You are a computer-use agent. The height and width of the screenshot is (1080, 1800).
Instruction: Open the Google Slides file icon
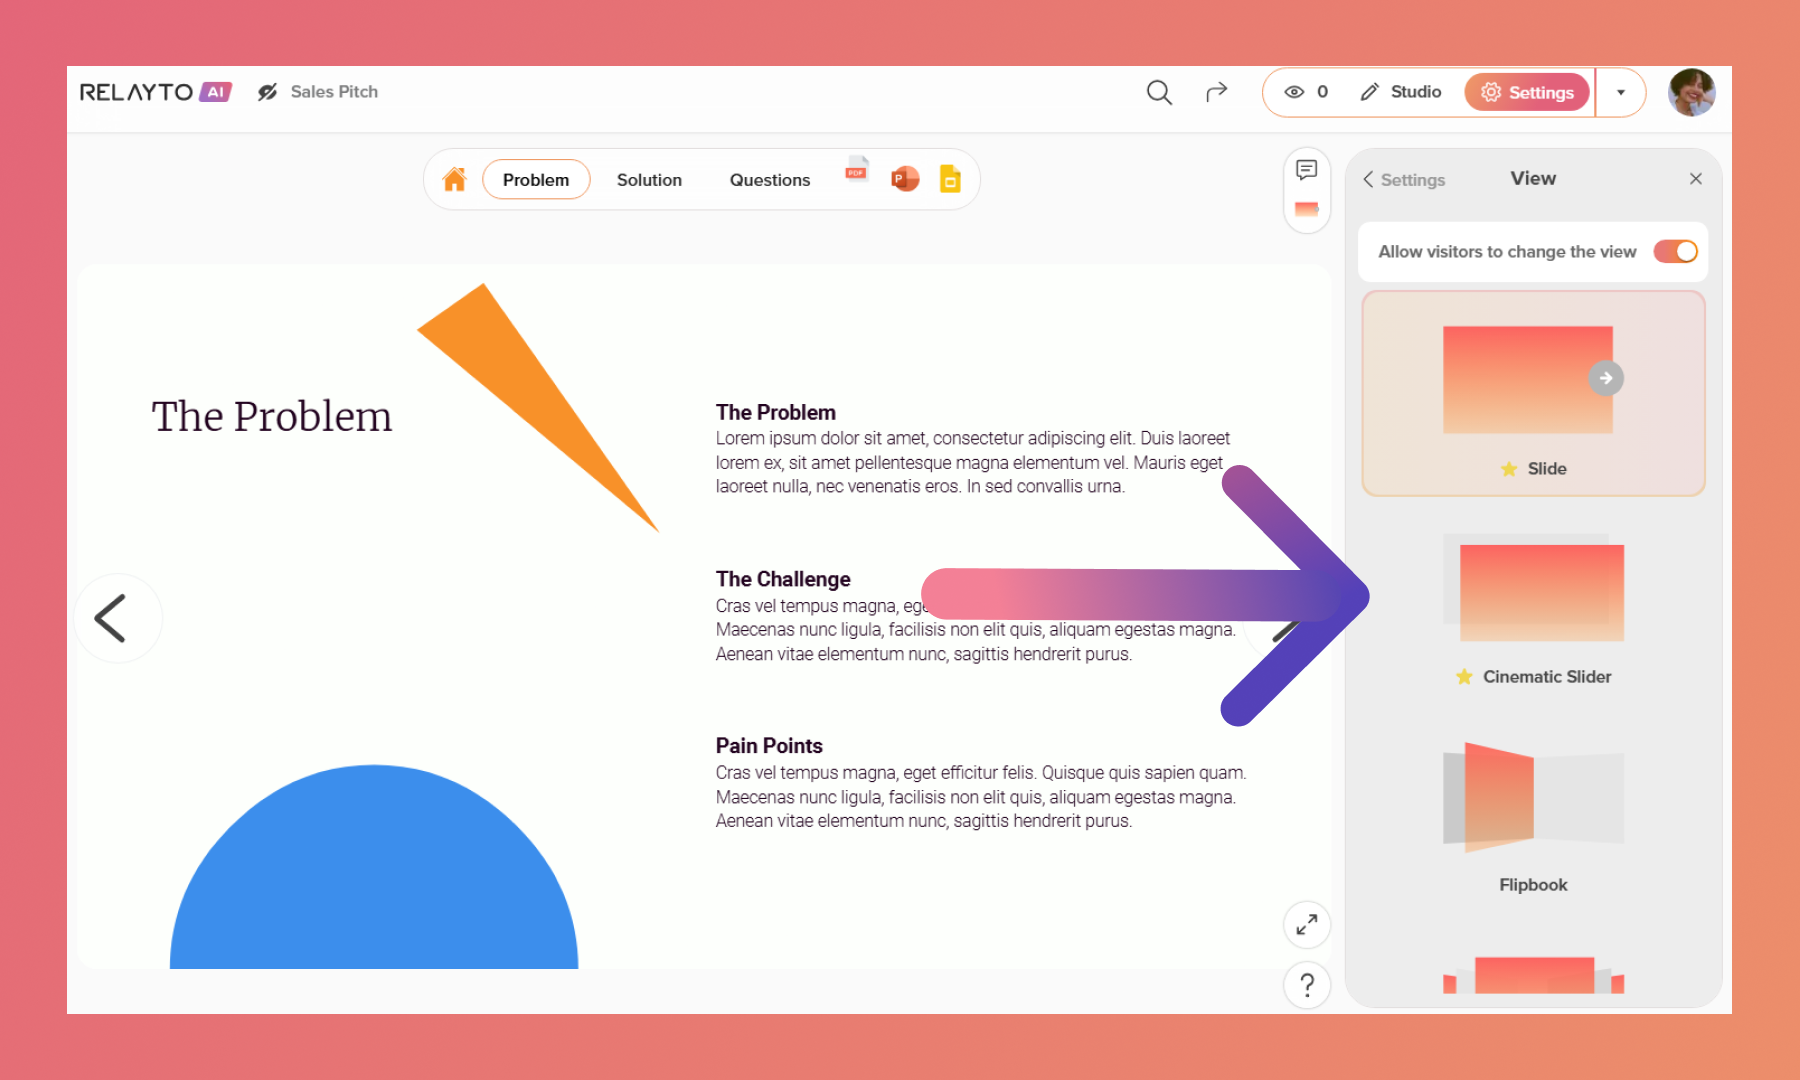click(950, 179)
